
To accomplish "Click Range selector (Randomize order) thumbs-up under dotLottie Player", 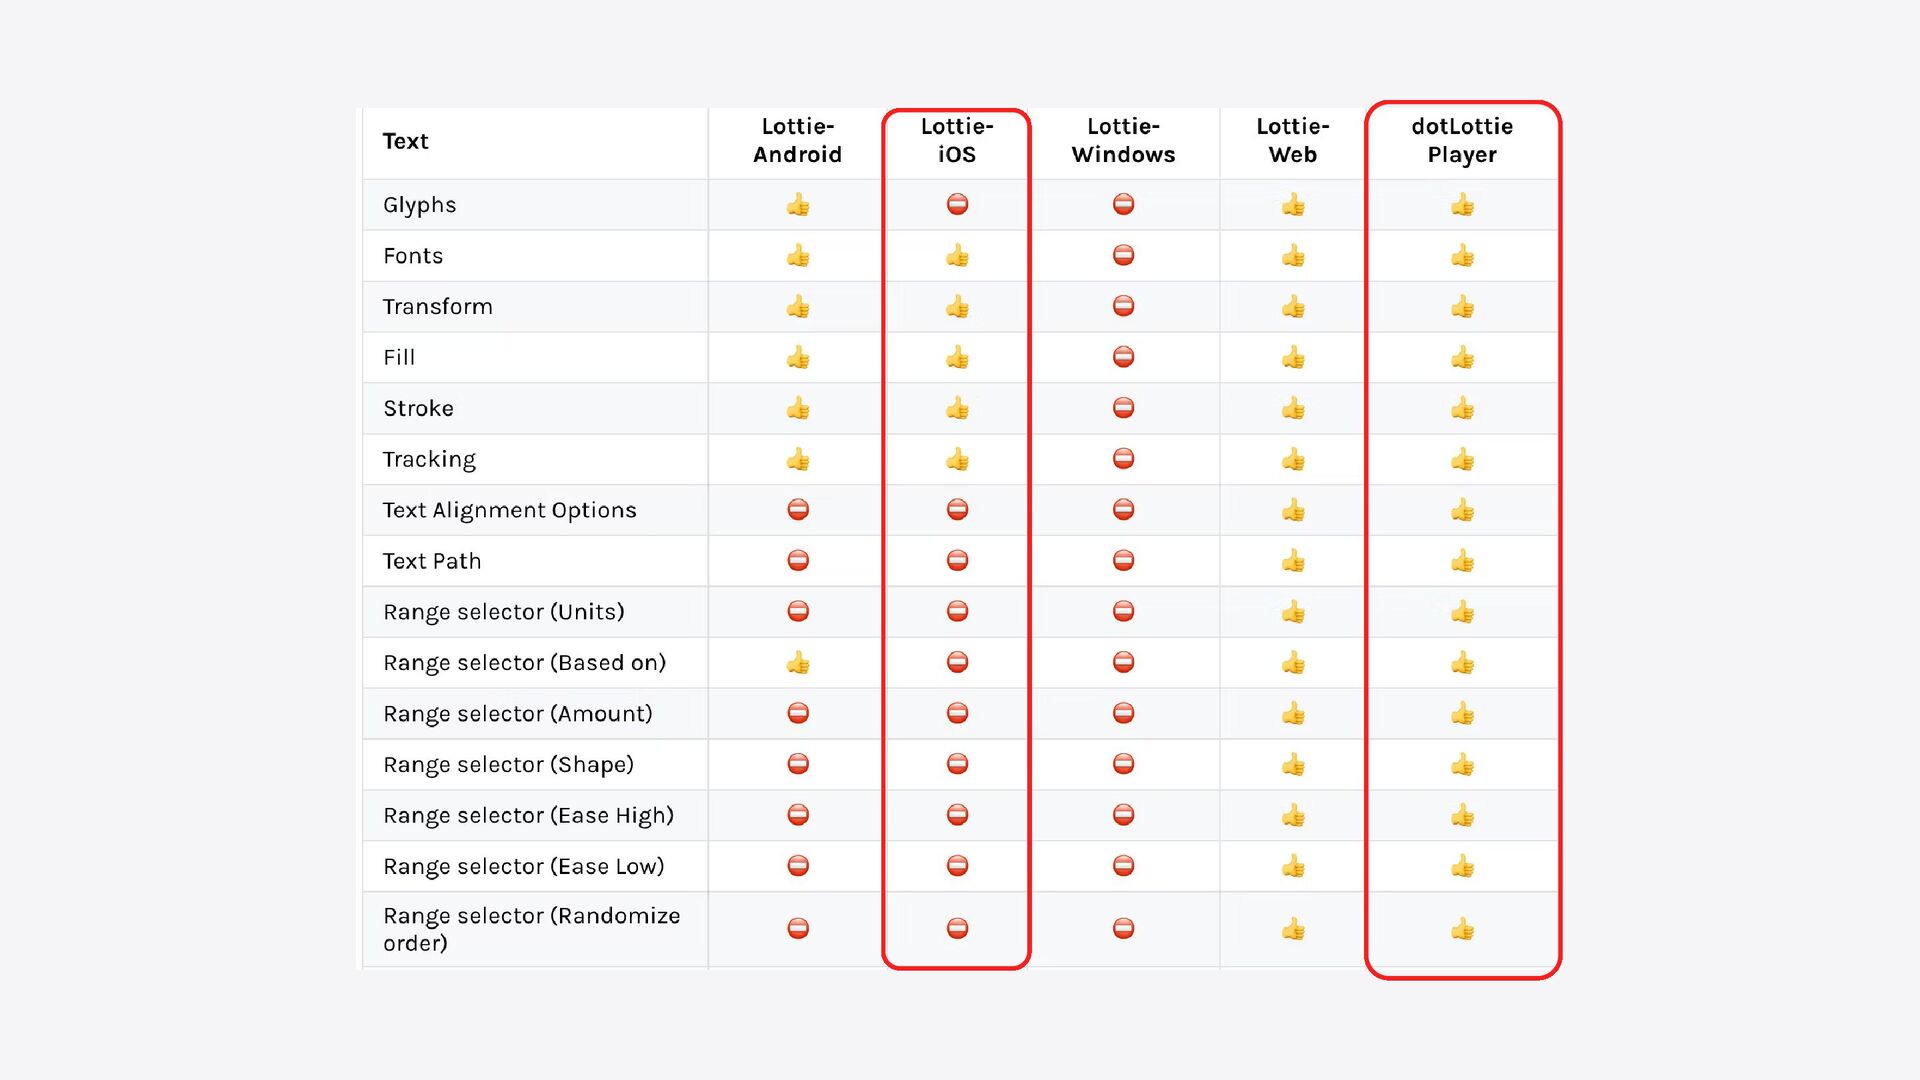I will pyautogui.click(x=1462, y=929).
